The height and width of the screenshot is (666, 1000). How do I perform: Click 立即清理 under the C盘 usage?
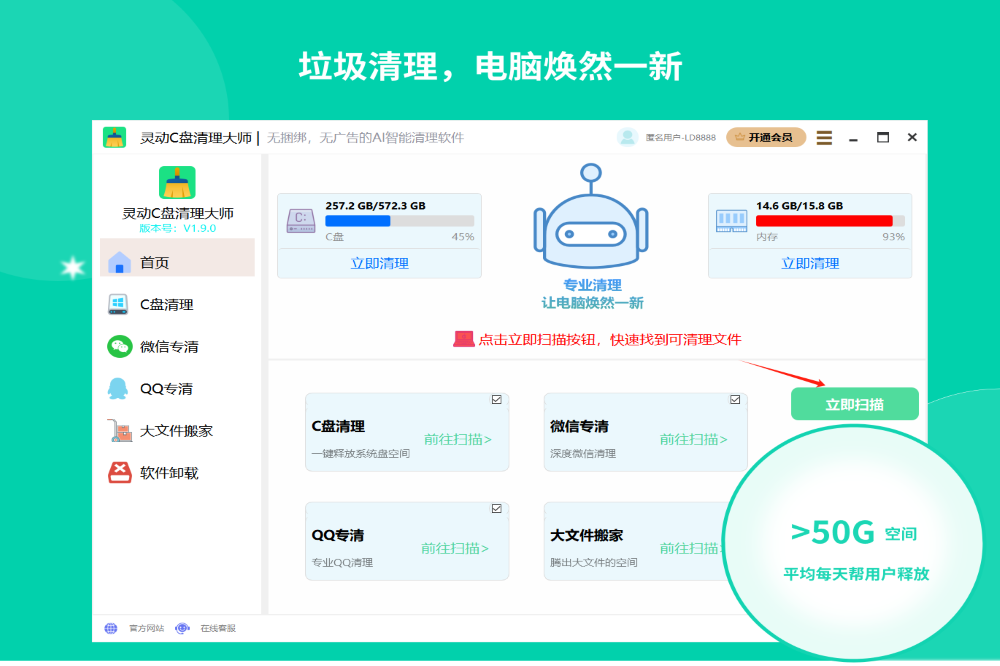tap(379, 264)
